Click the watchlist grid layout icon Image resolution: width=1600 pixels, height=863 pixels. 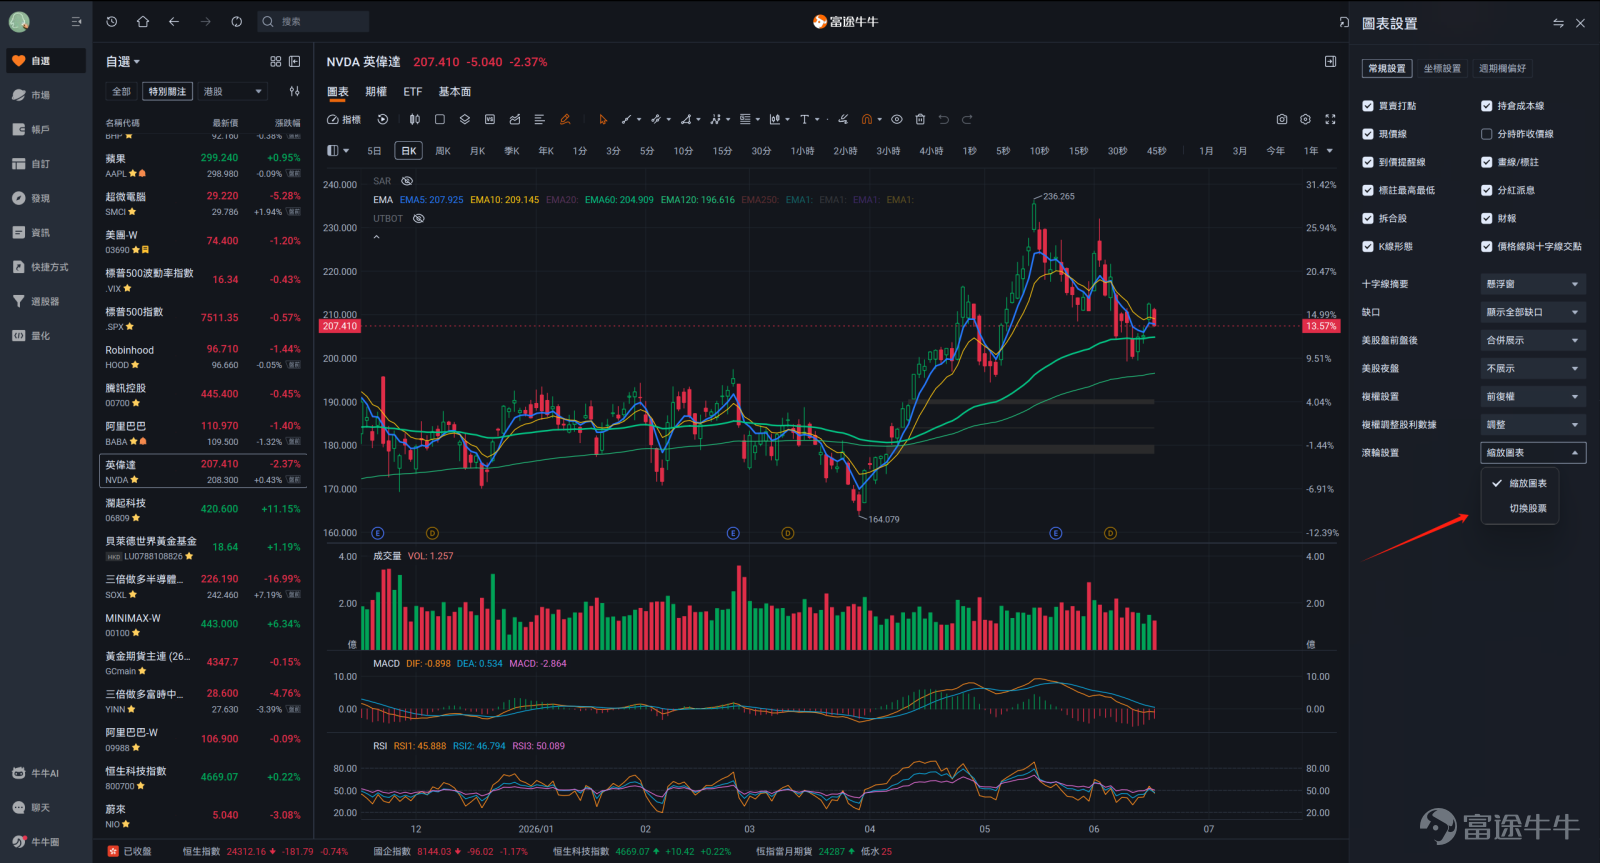point(276,61)
